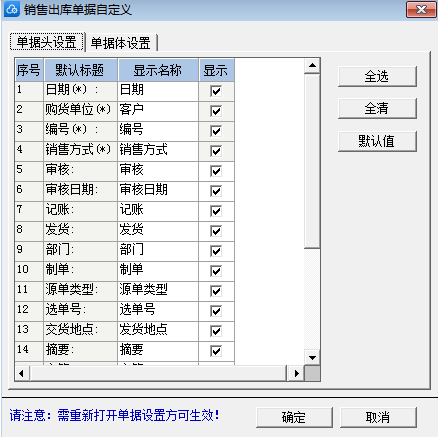Click the 取消 button
Image resolution: width=438 pixels, height=437 pixels.
click(x=378, y=417)
